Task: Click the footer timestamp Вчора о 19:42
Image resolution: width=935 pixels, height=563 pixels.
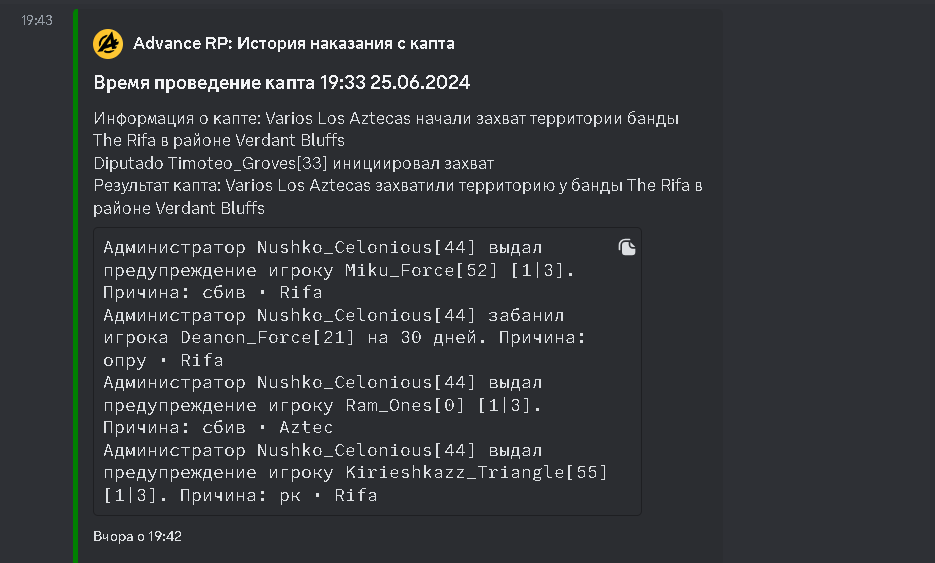Action: pyautogui.click(x=137, y=537)
